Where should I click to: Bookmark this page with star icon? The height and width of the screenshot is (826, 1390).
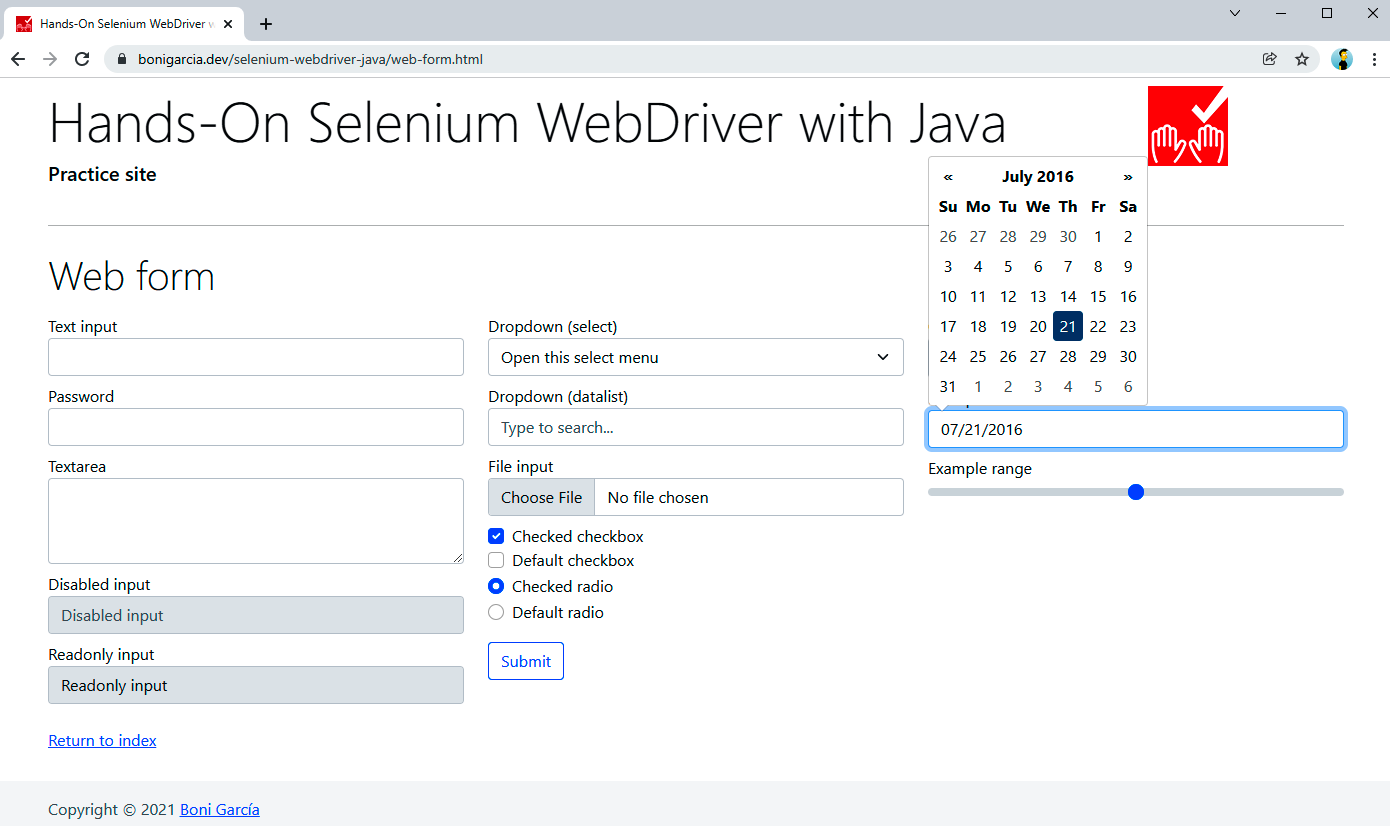[x=1302, y=59]
